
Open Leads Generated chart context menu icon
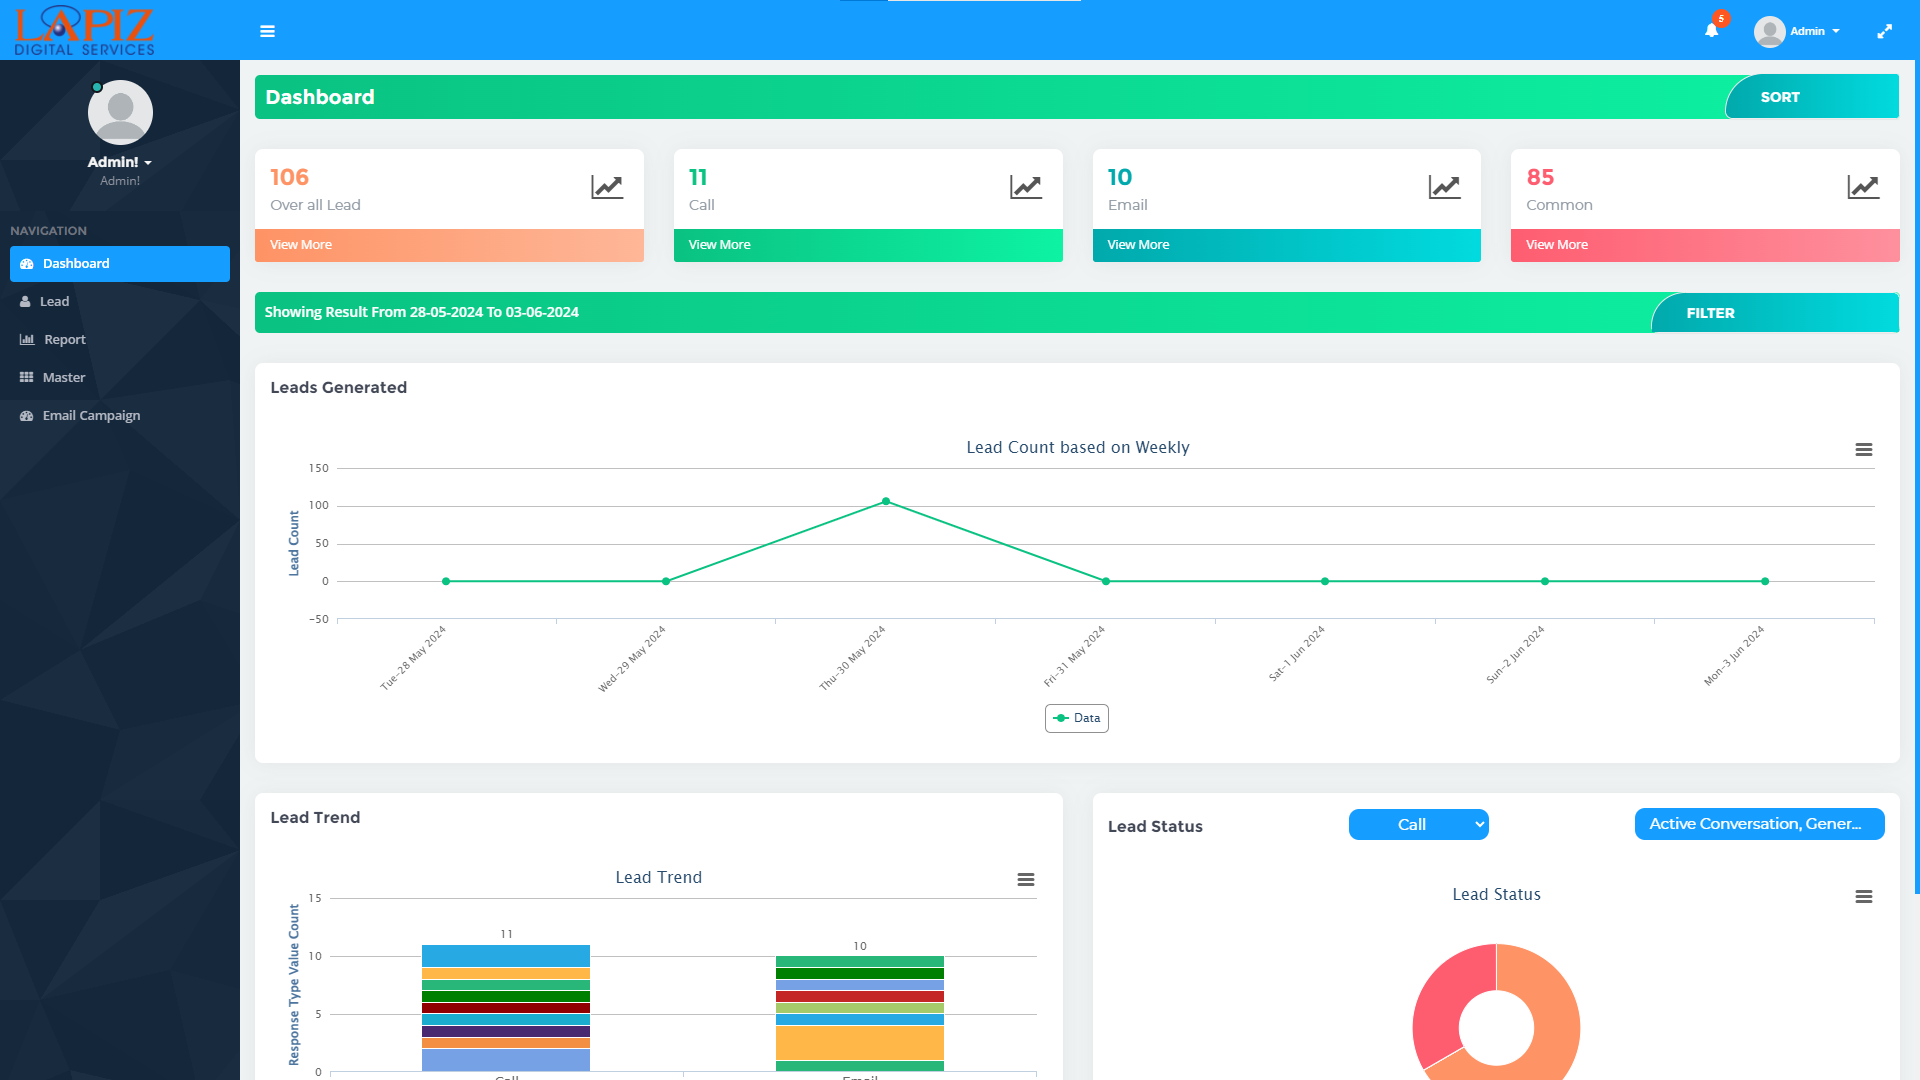coord(1864,450)
